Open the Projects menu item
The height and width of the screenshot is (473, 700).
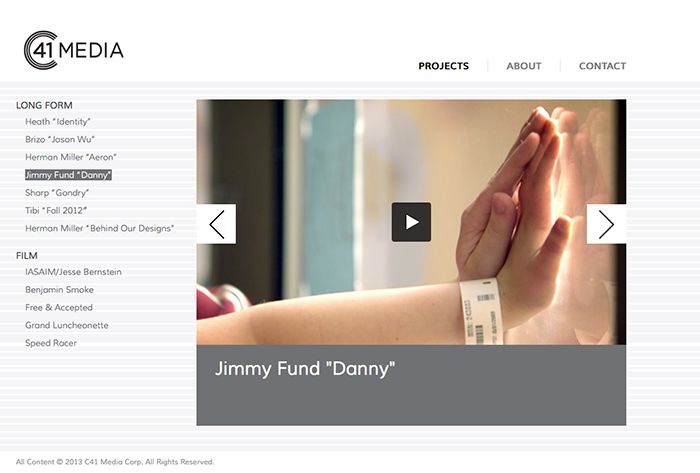point(443,66)
